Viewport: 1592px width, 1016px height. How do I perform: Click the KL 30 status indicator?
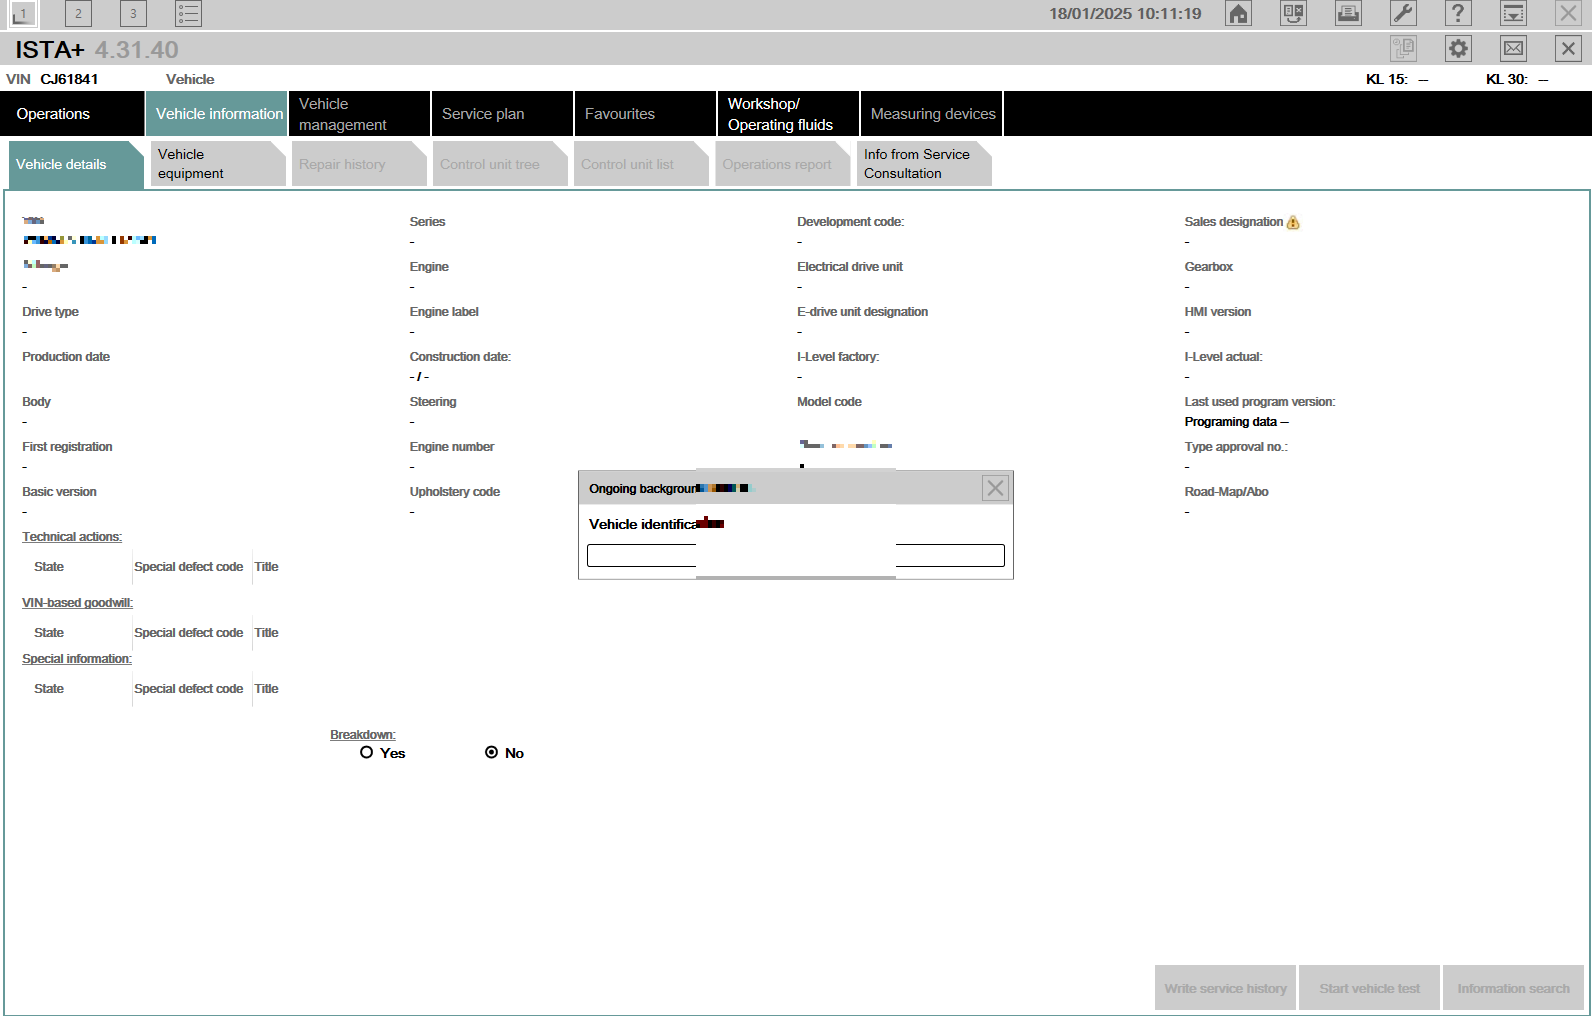coord(1517,79)
